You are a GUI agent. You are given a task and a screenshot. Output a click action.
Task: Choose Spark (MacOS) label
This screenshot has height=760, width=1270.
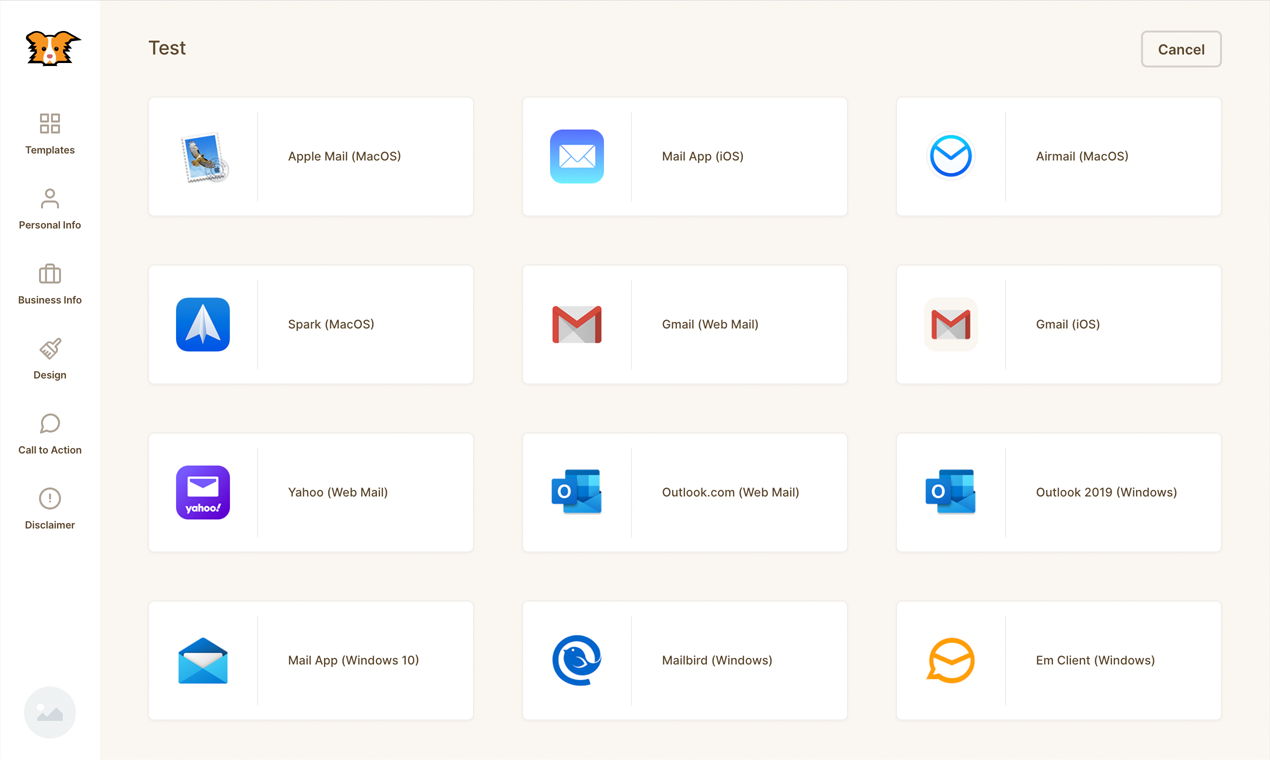[331, 324]
